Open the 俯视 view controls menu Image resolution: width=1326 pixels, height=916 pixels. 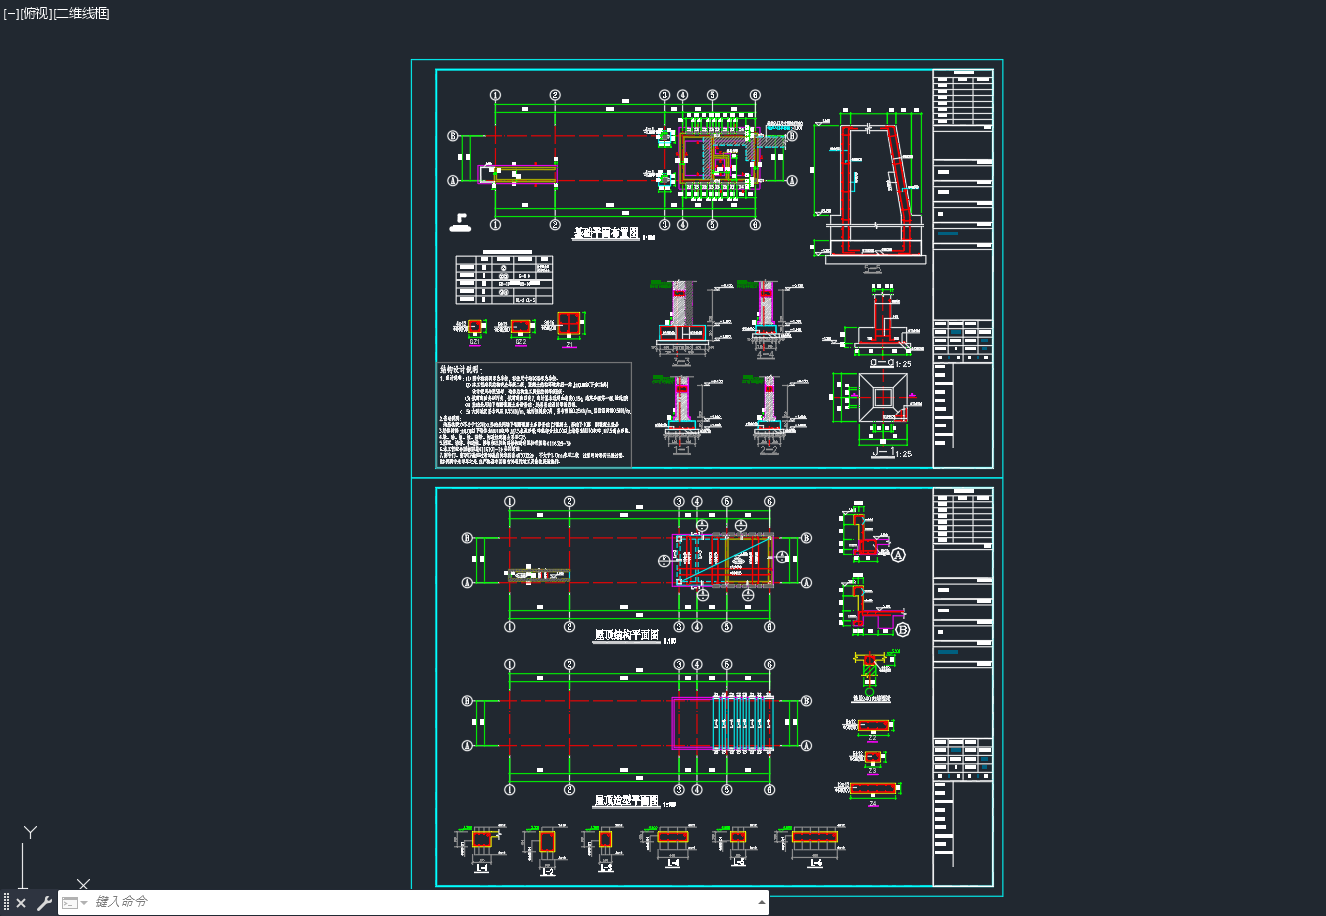tap(35, 13)
